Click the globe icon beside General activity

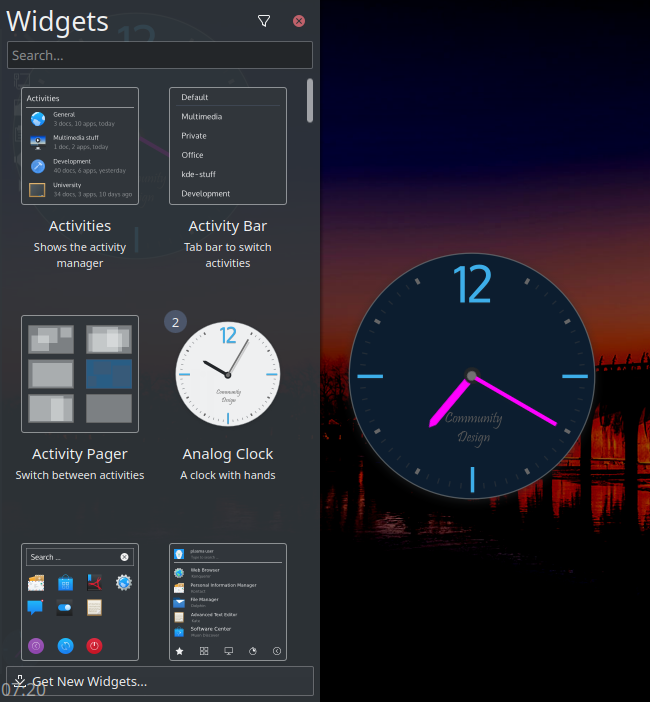click(38, 119)
